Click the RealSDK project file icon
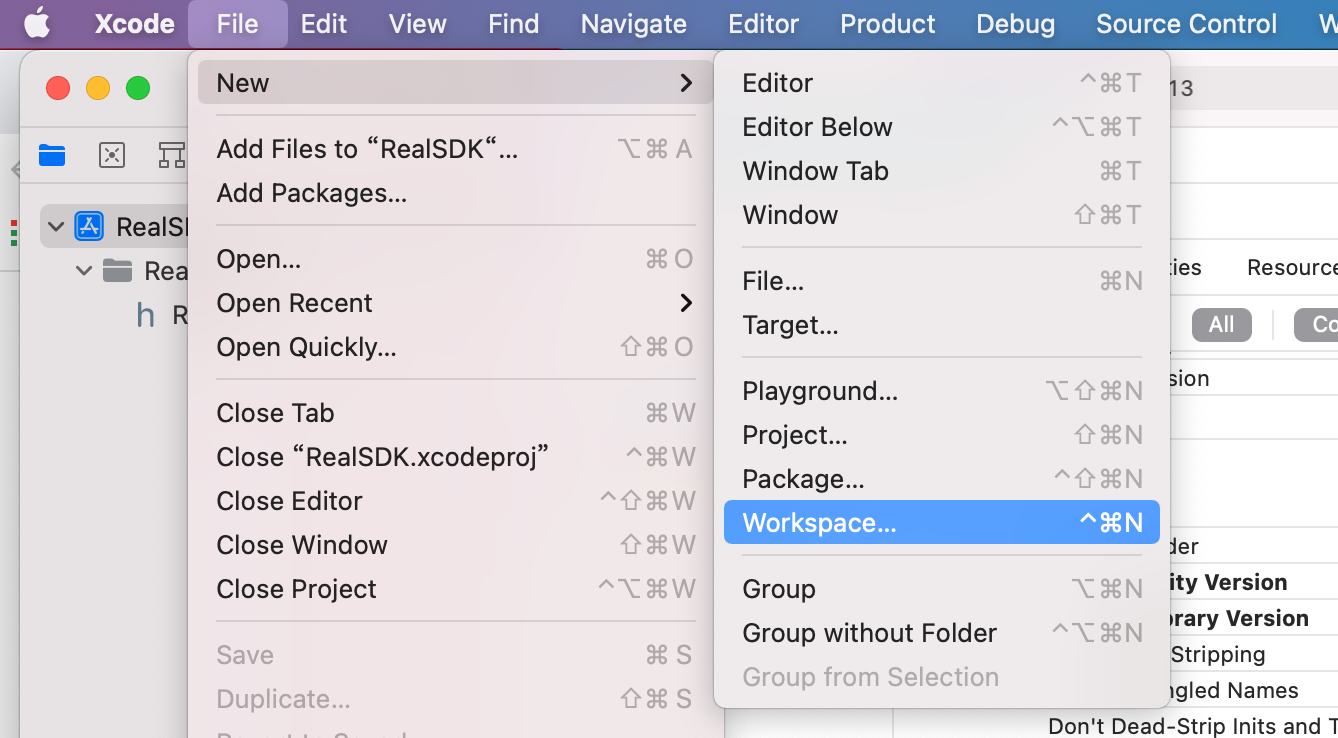 click(x=89, y=227)
